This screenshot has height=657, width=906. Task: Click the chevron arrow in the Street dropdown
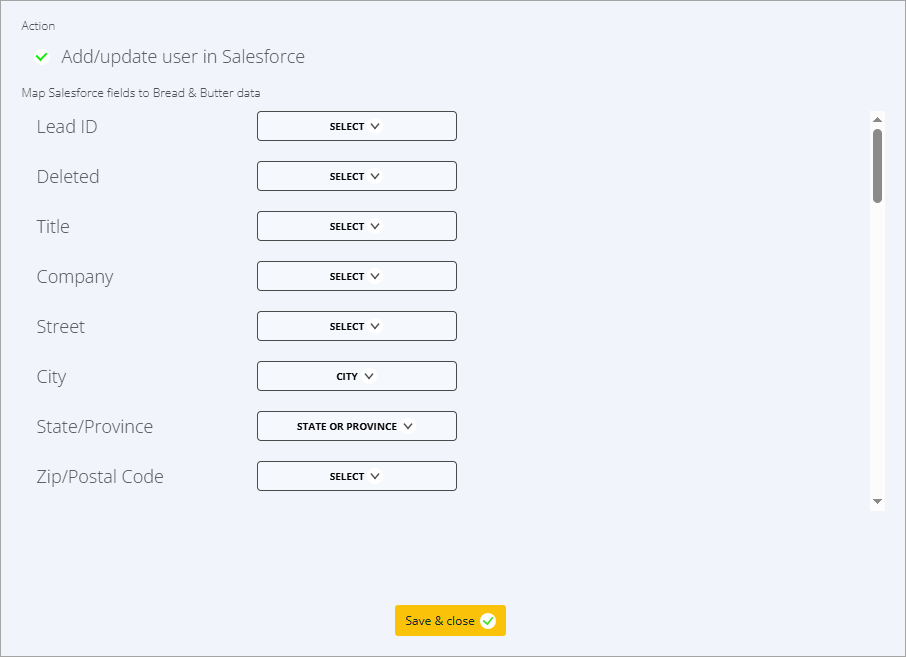point(375,327)
